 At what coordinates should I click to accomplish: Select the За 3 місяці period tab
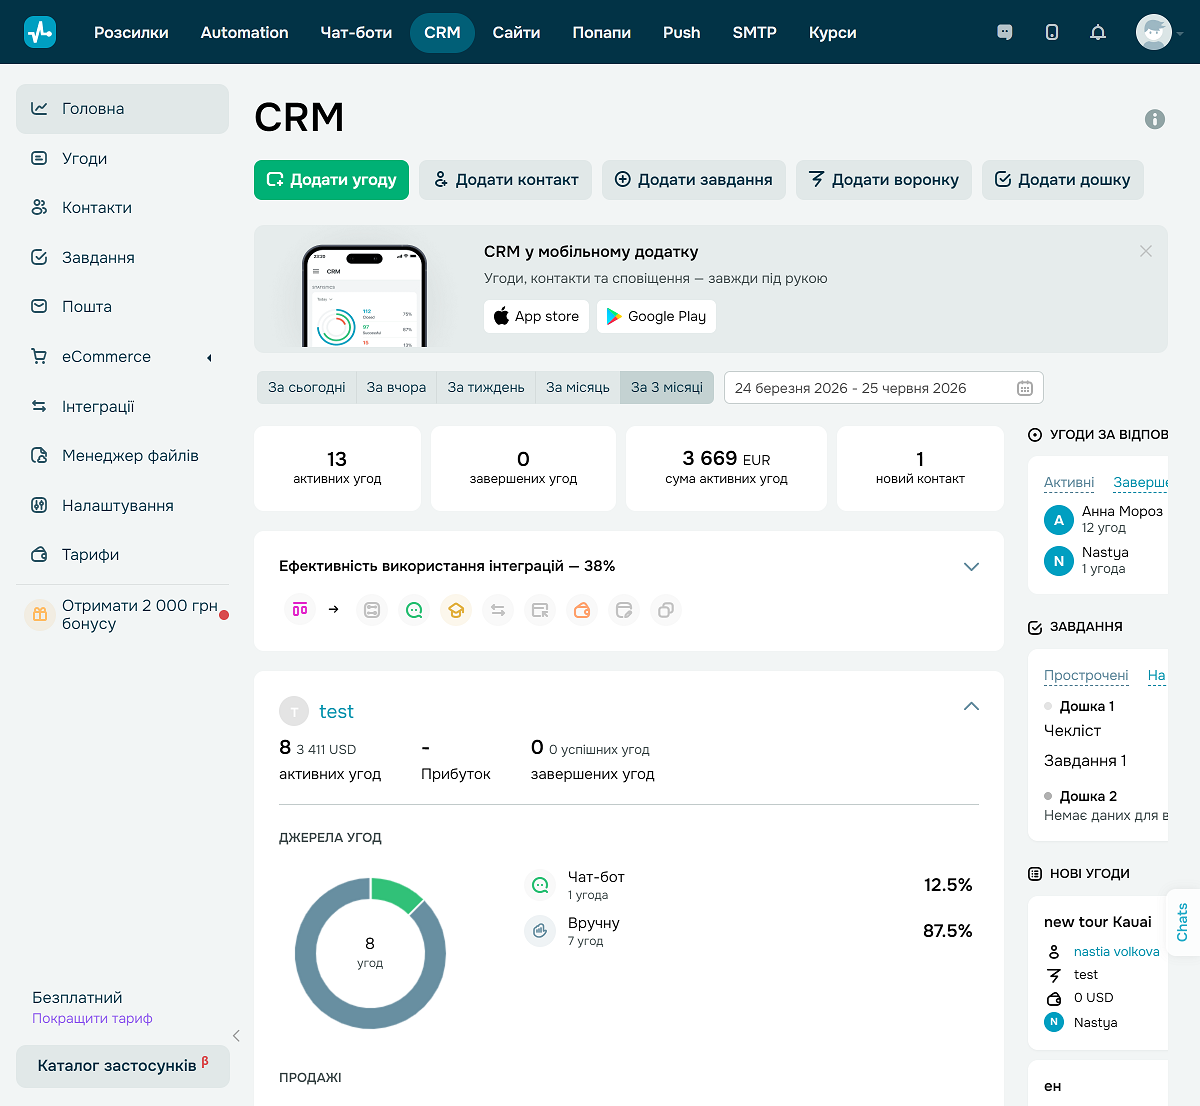[x=667, y=387]
